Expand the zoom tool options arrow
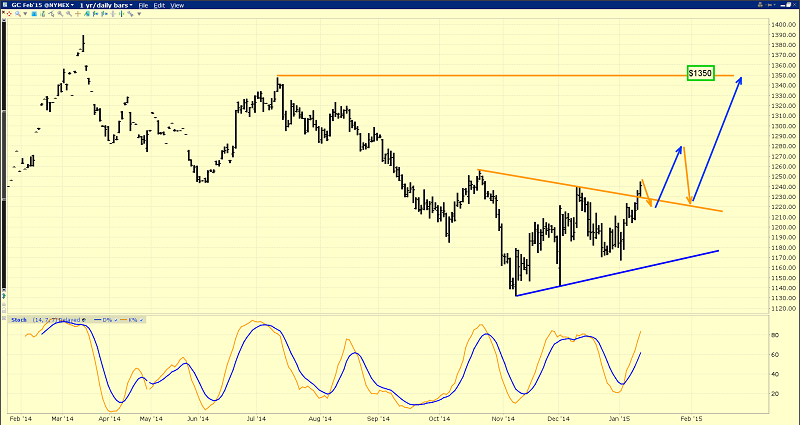The height and width of the screenshot is (425, 800). (x=25, y=14)
